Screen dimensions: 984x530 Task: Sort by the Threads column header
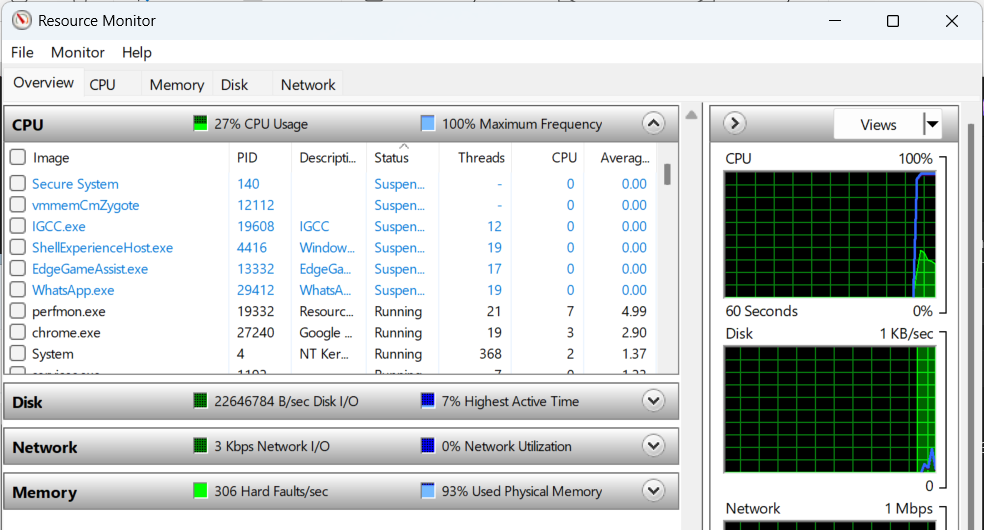click(476, 157)
